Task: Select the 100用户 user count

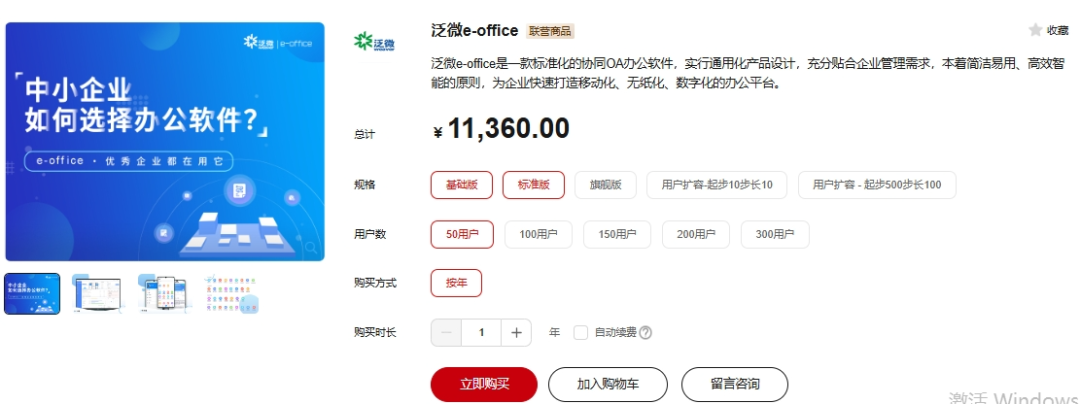Action: [x=539, y=234]
